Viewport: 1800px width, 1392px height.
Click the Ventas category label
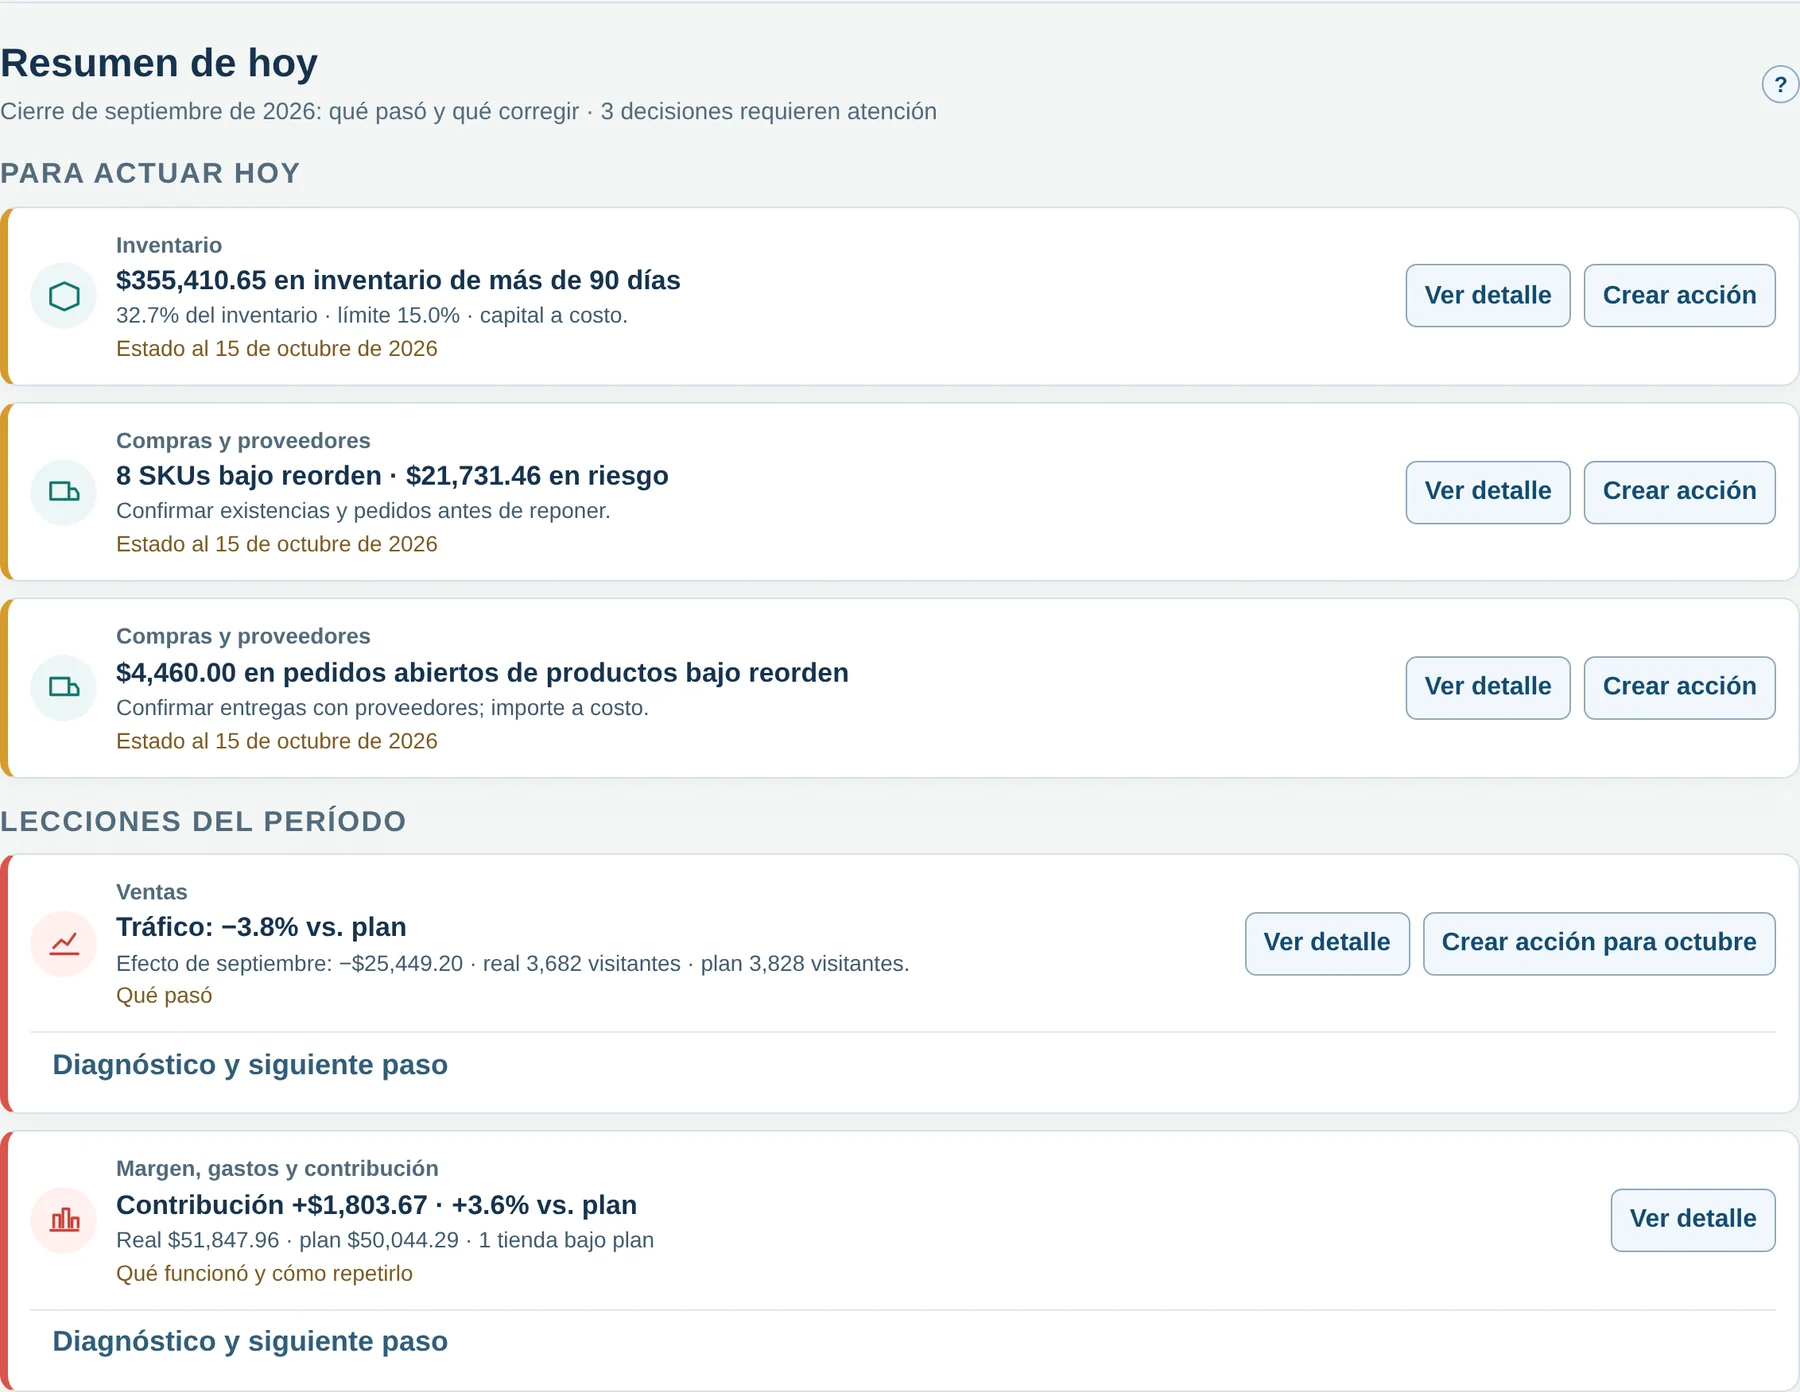(151, 892)
